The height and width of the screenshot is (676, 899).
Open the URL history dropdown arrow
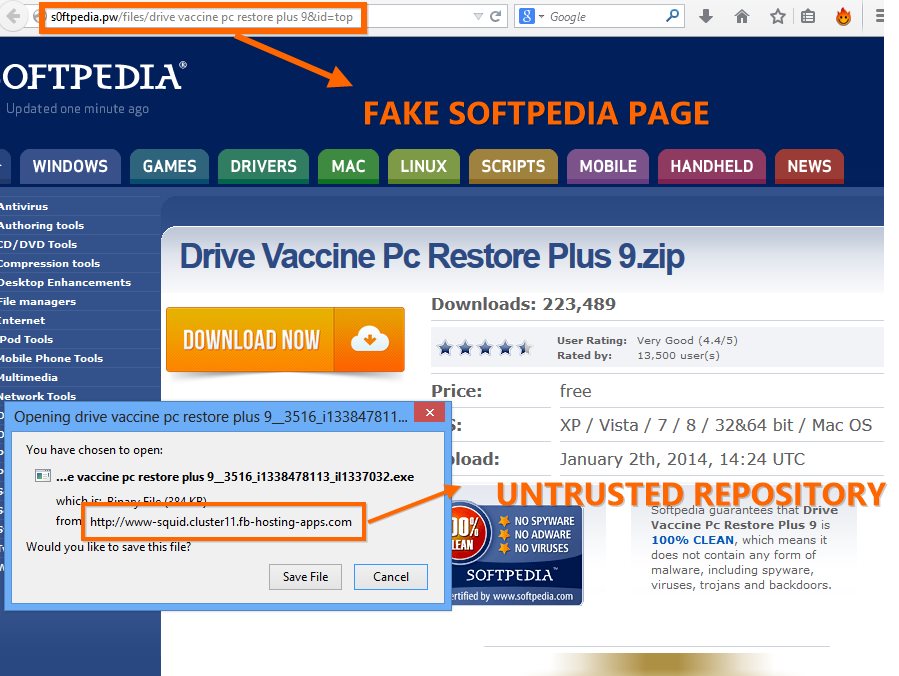(478, 17)
